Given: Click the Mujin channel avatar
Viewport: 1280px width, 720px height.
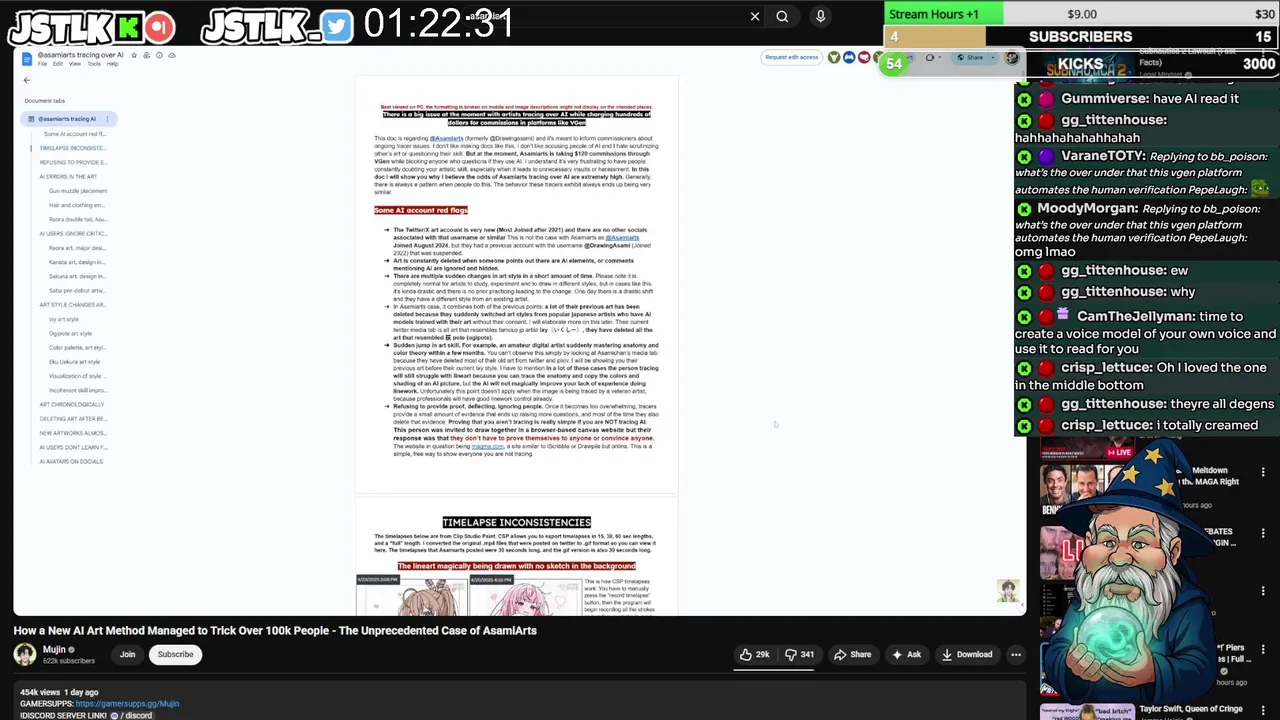Looking at the screenshot, I should (x=25, y=654).
